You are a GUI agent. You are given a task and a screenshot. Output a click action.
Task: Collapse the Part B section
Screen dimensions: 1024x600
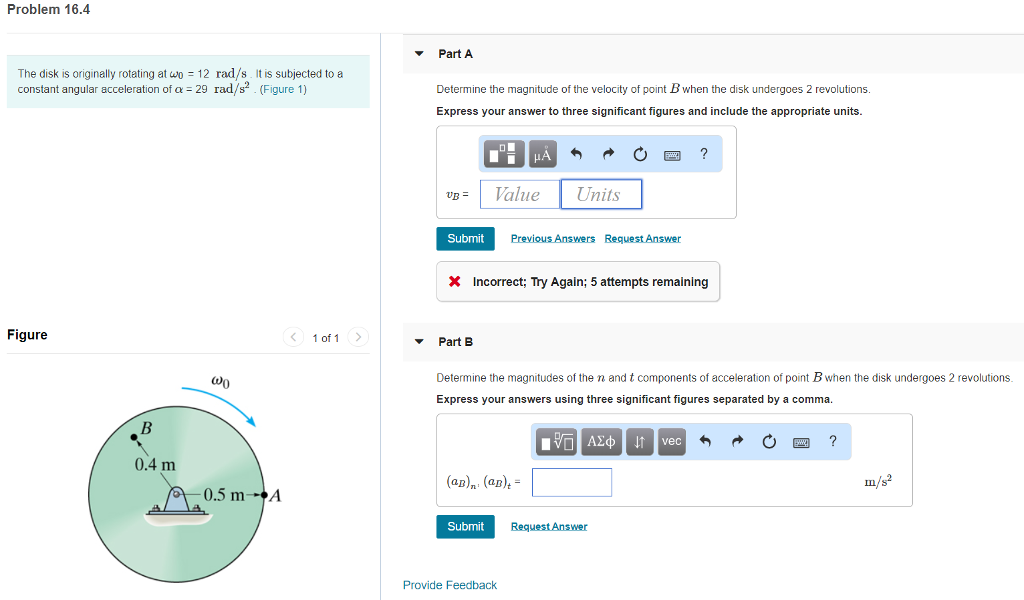[418, 341]
